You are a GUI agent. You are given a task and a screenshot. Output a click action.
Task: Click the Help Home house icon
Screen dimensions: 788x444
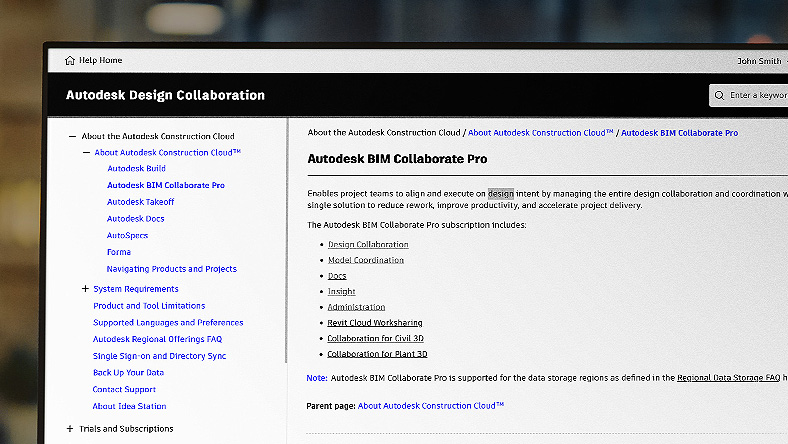click(x=70, y=60)
